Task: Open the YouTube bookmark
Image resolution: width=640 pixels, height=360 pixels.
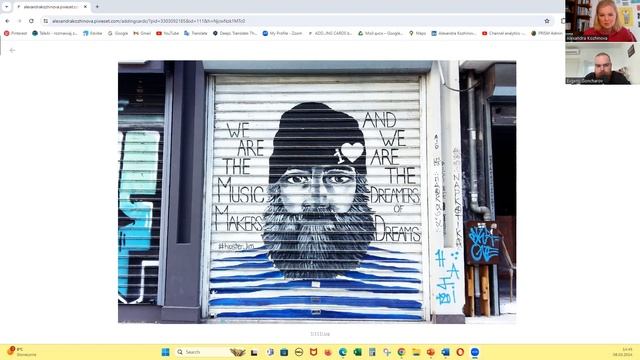Action: point(168,33)
